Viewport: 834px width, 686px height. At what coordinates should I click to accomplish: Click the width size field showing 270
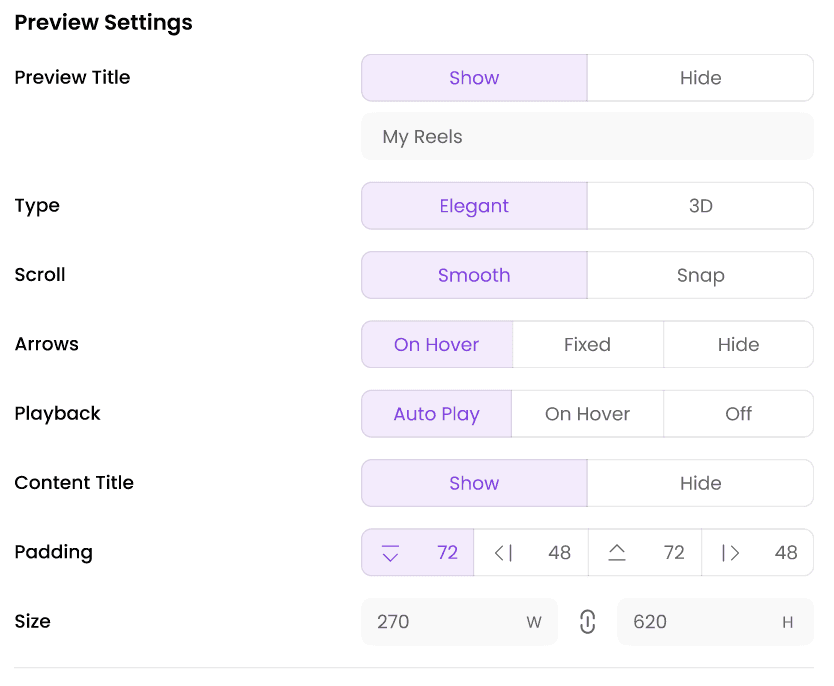[x=445, y=622]
